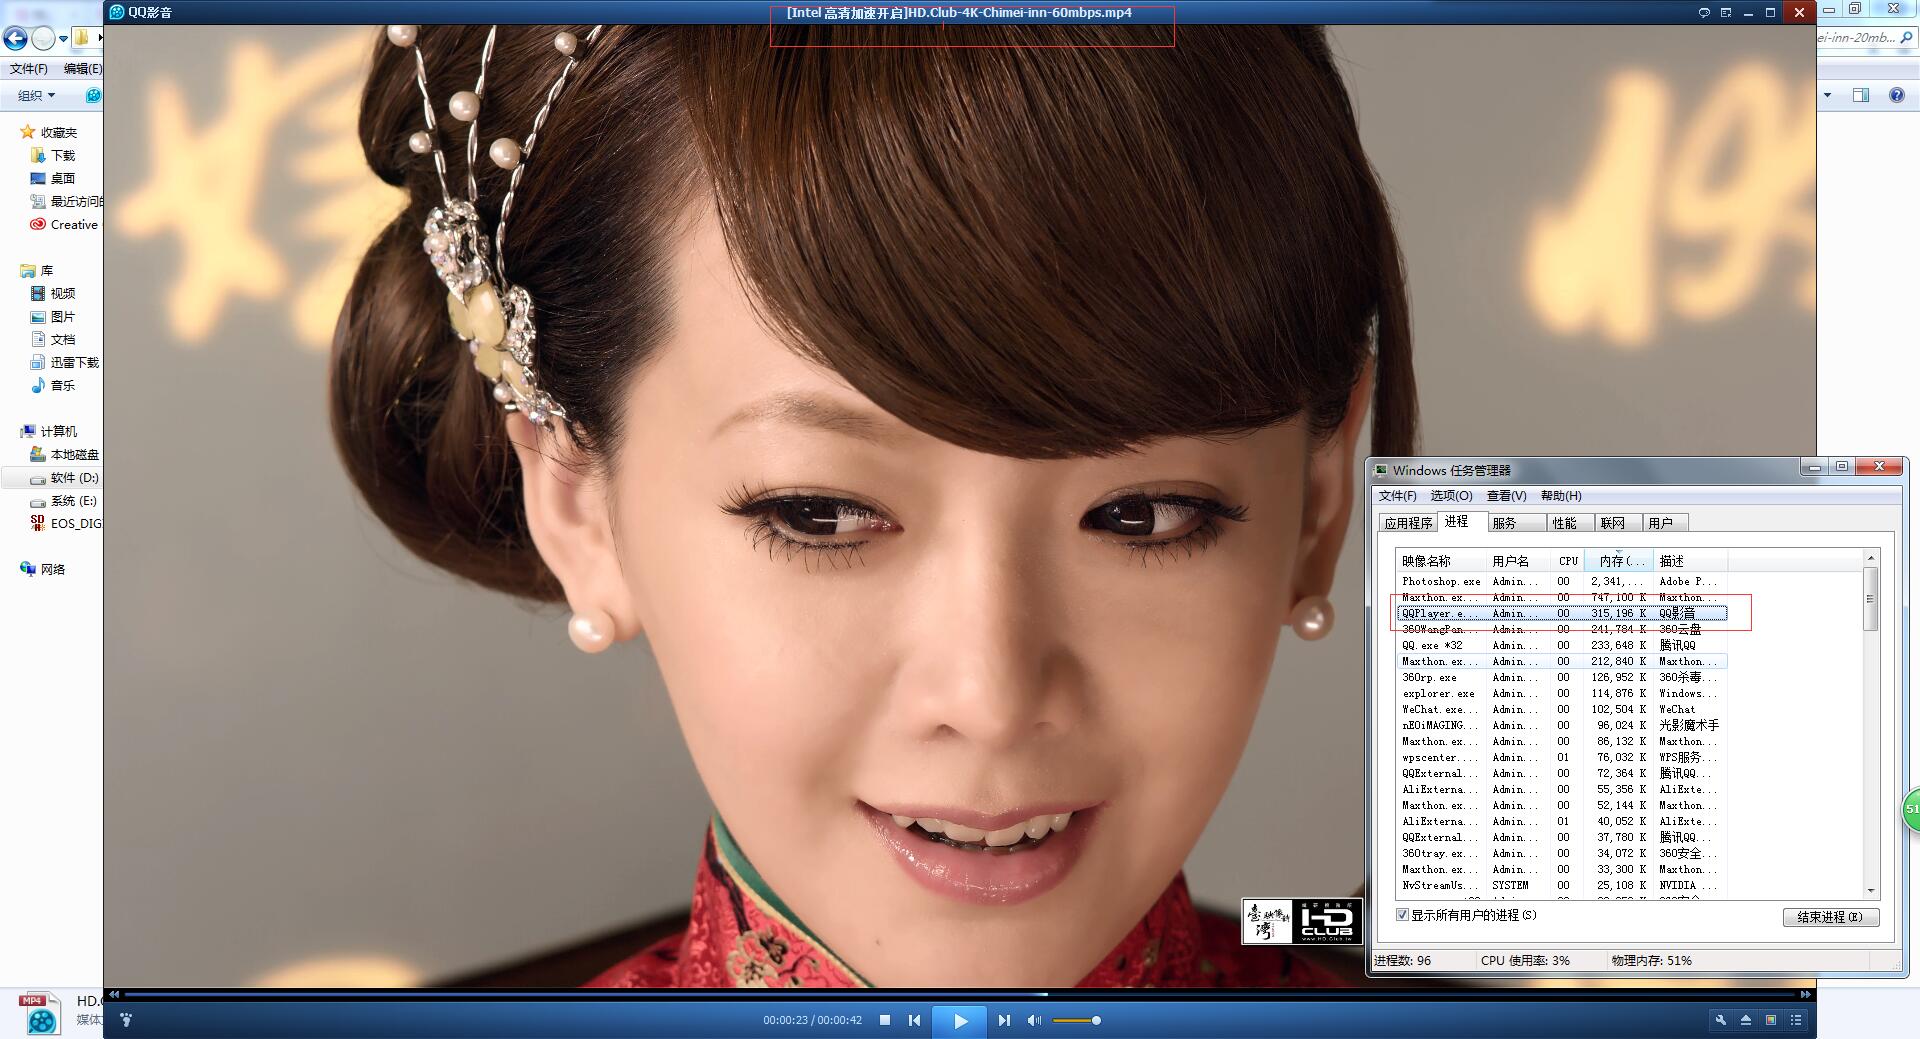The image size is (1920, 1039).
Task: Click the rewind arrows left of the seek bar
Action: click(114, 994)
